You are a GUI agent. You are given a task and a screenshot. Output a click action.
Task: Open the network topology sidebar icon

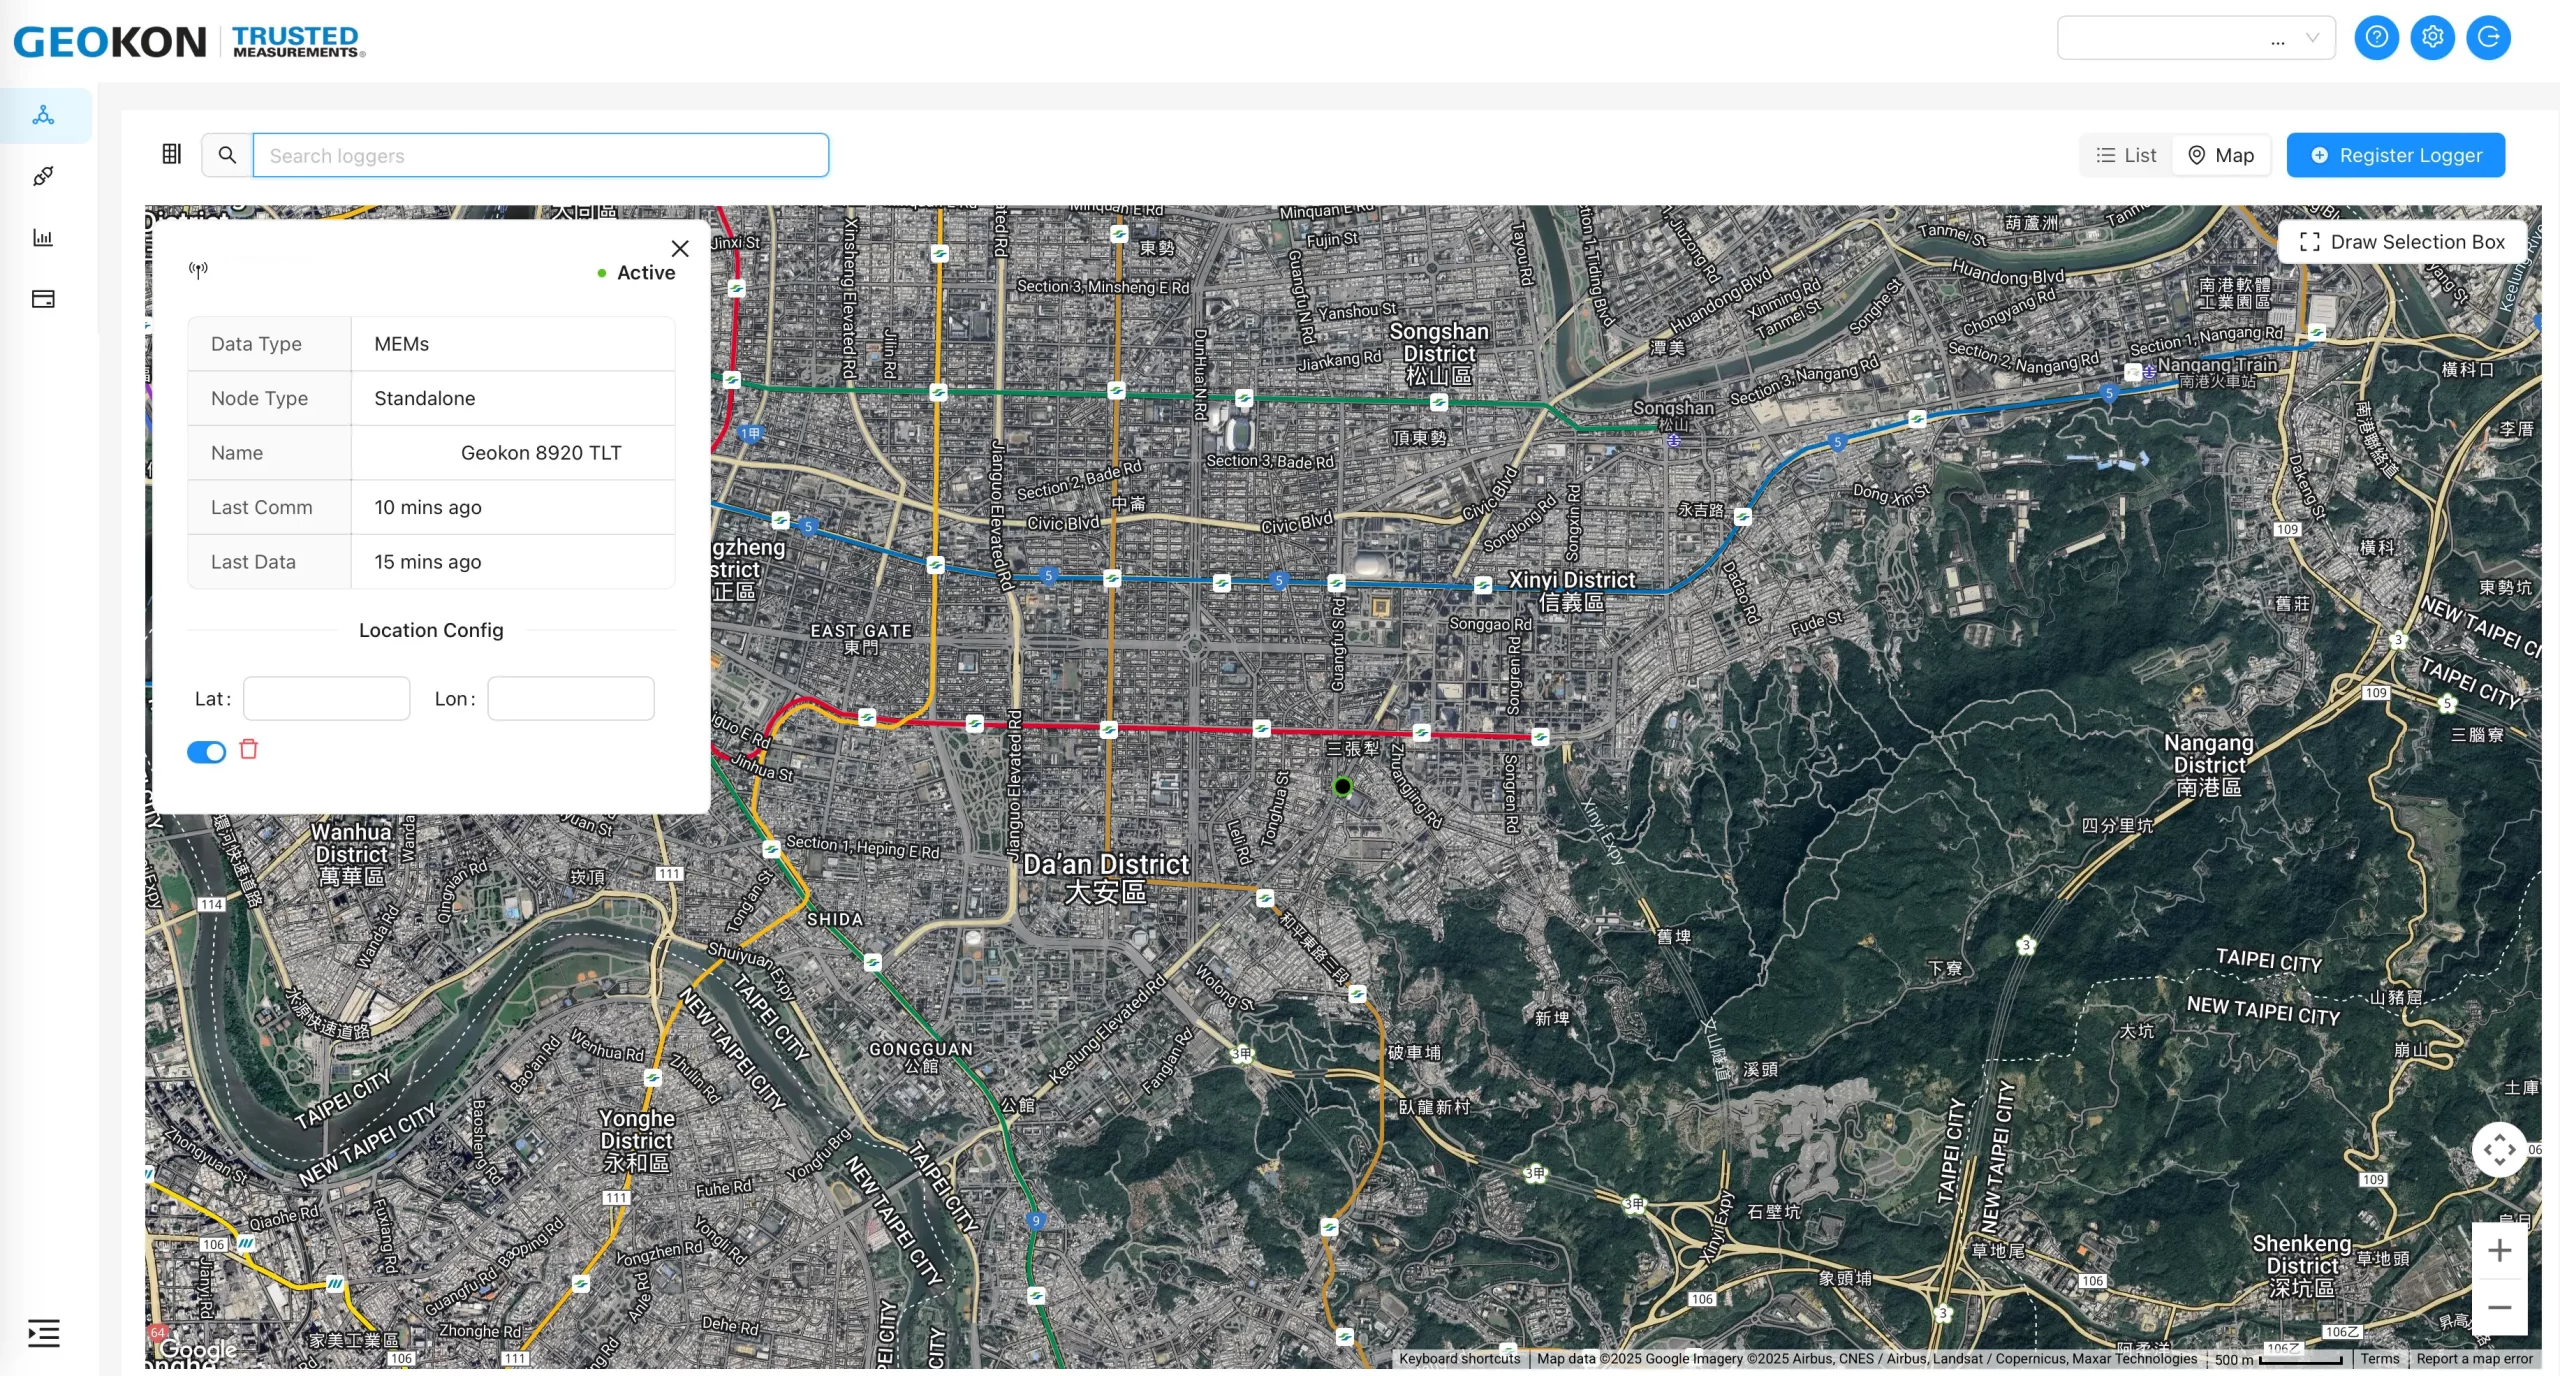point(43,115)
